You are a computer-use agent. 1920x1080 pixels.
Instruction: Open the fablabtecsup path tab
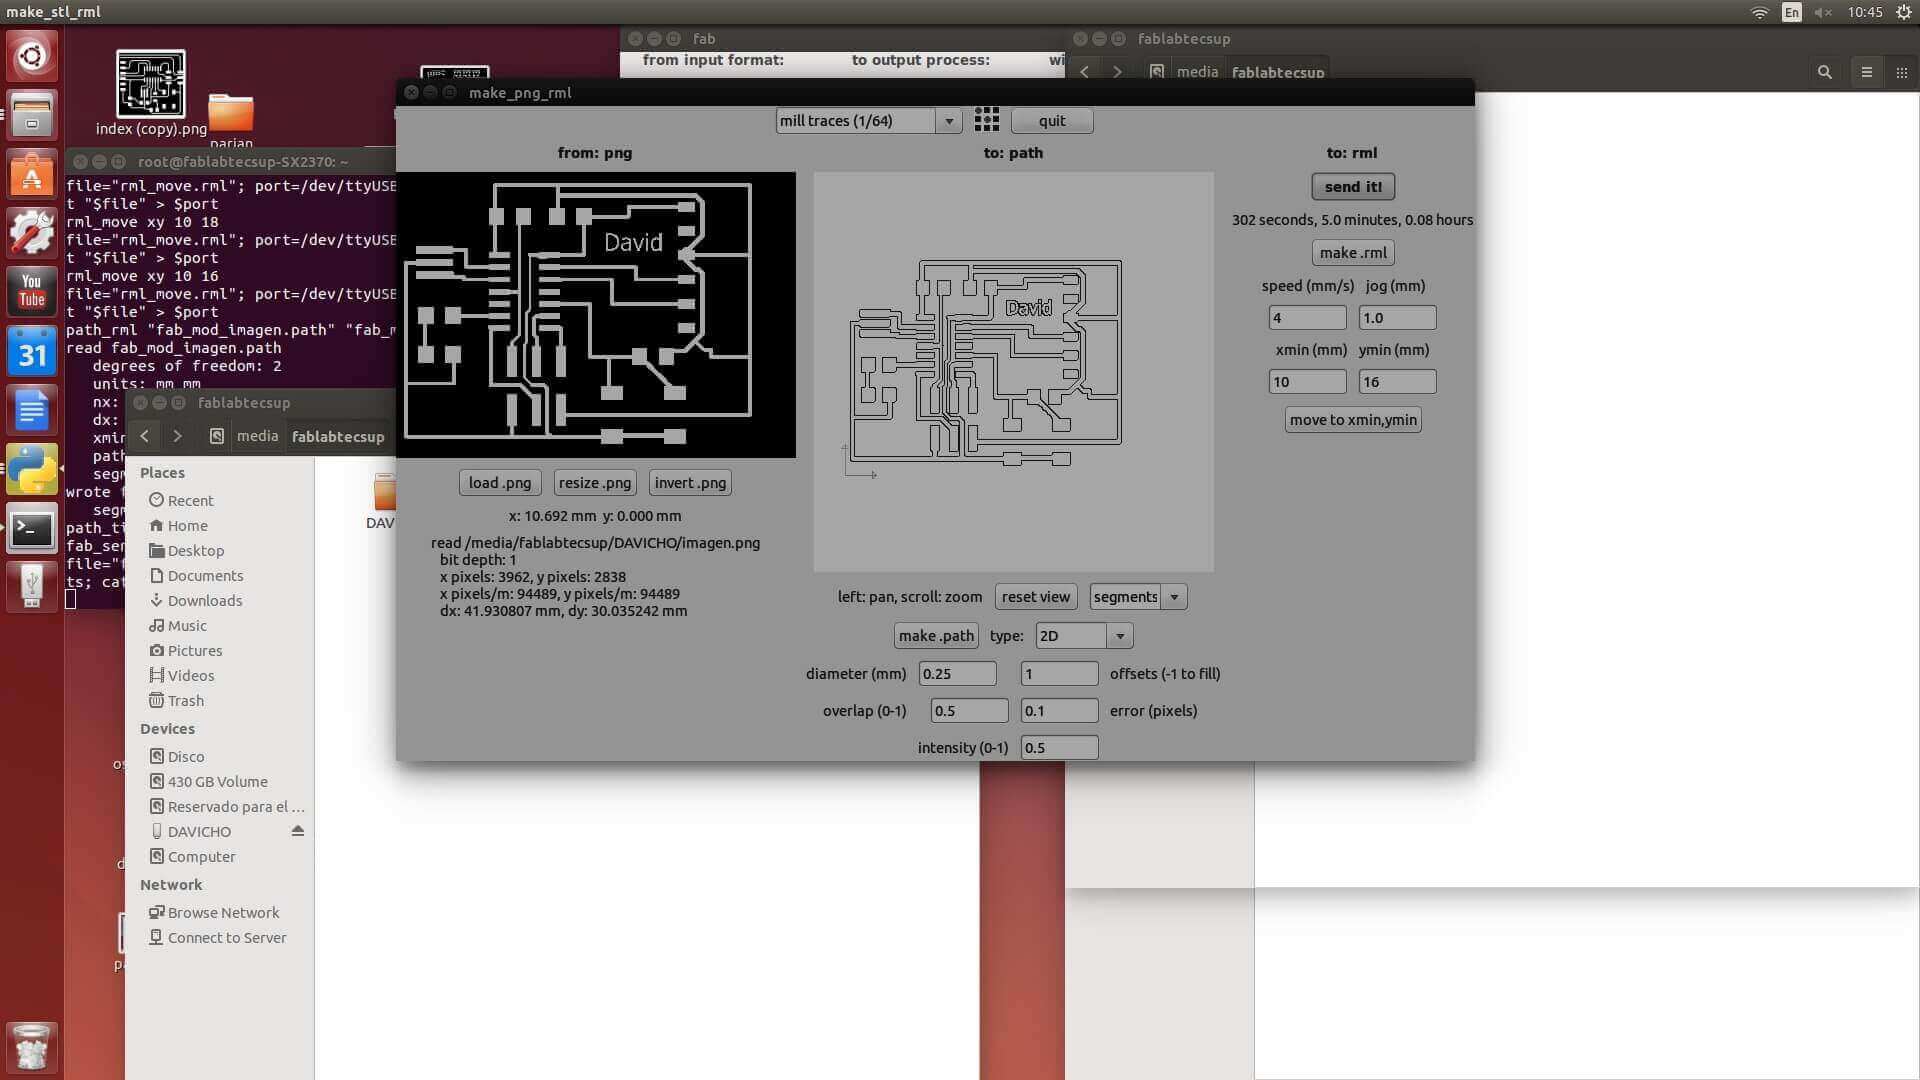coord(337,437)
